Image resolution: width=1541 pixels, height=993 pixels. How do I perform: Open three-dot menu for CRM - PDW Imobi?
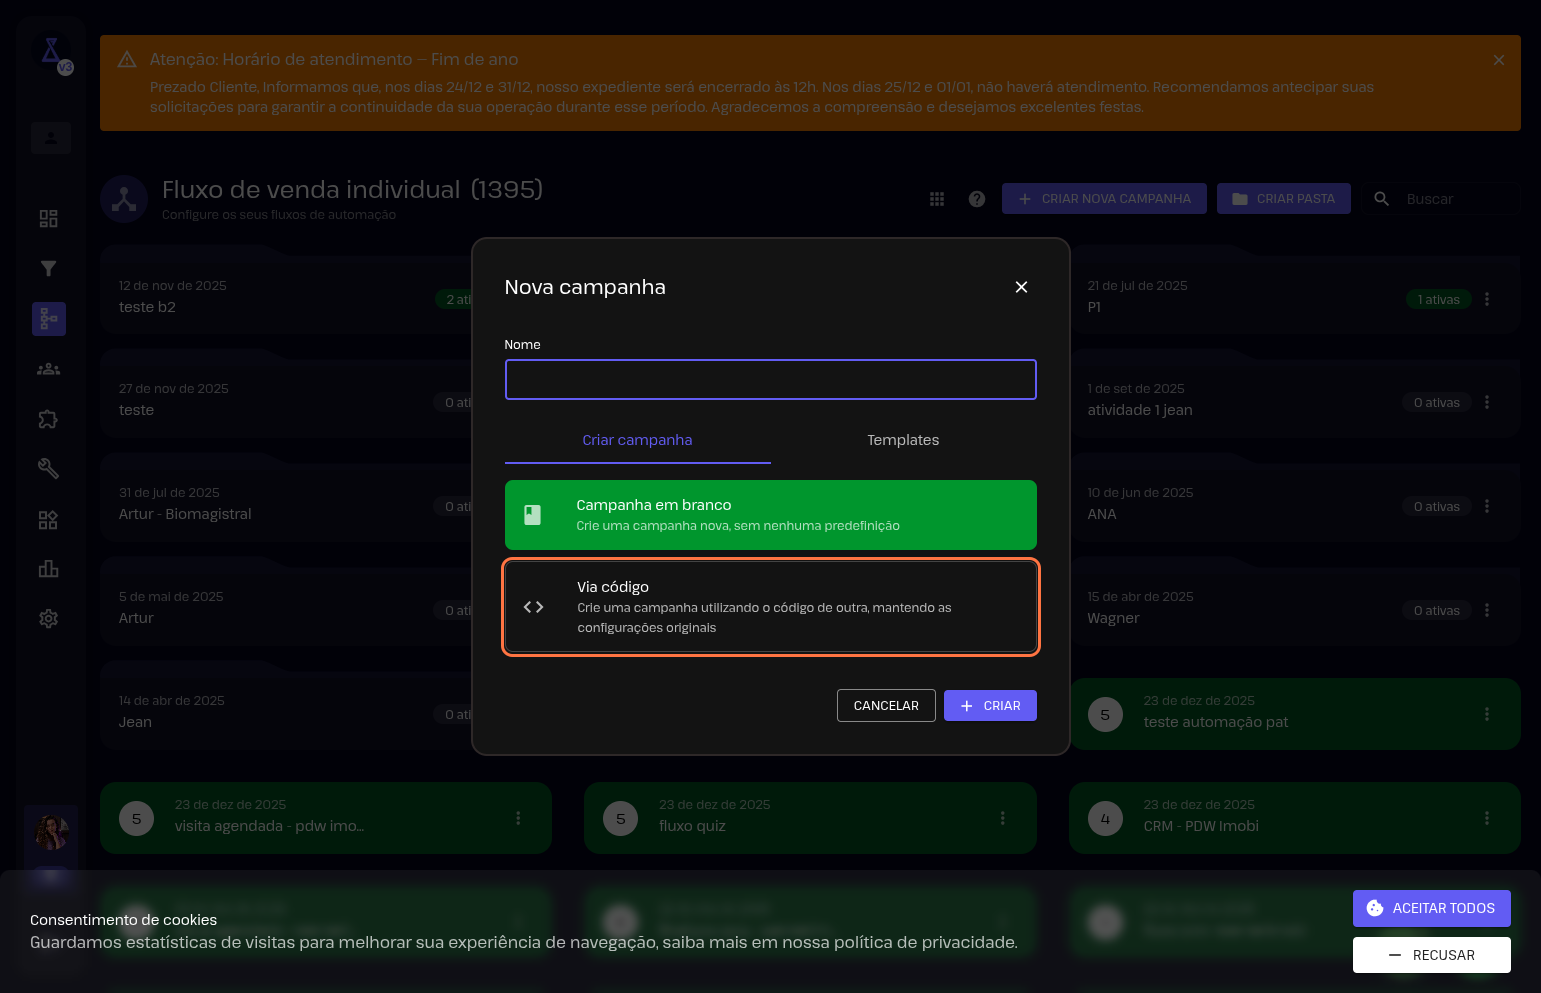1487,818
